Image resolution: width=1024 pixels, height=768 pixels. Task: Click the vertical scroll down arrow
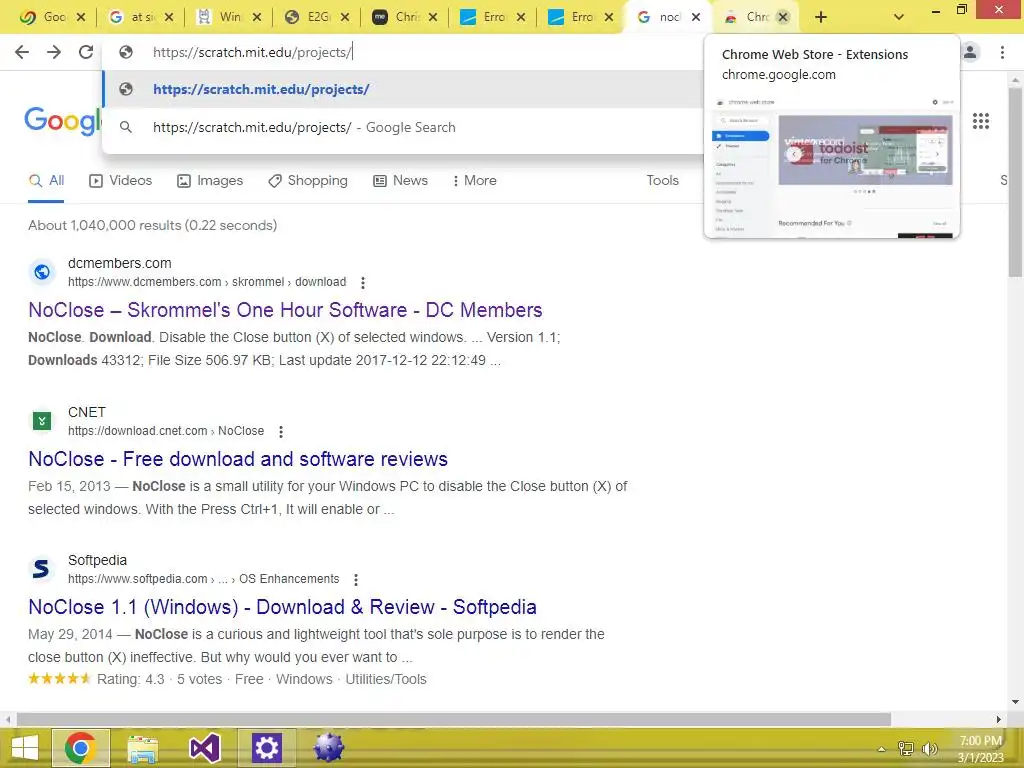tap(1015, 701)
